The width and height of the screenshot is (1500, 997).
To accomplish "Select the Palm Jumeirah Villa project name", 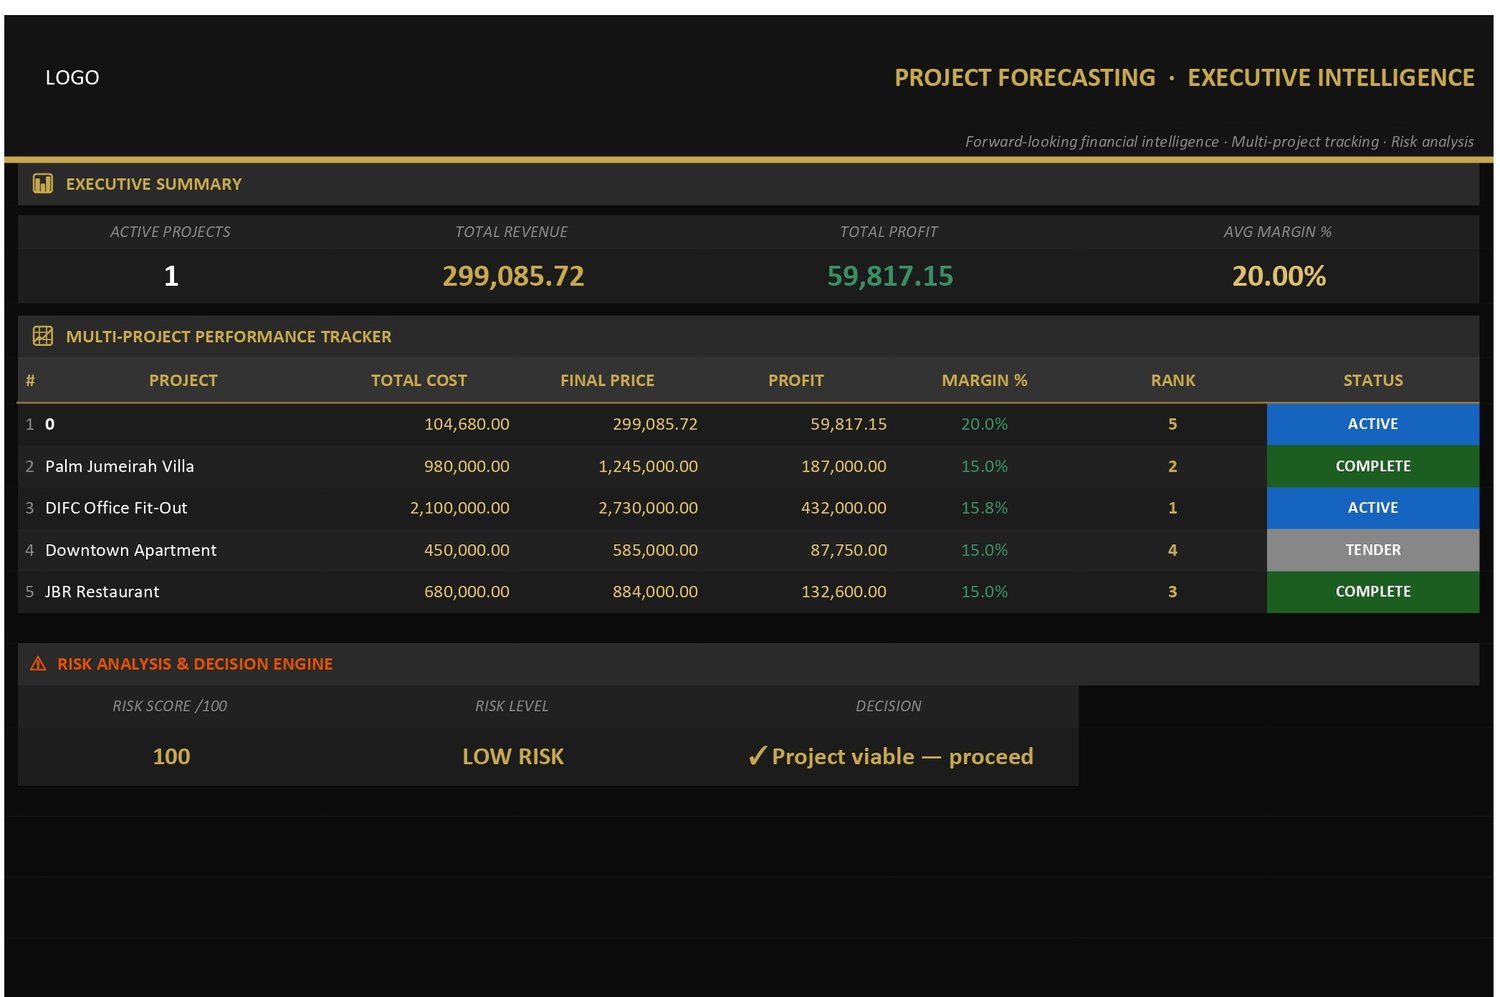I will [120, 466].
